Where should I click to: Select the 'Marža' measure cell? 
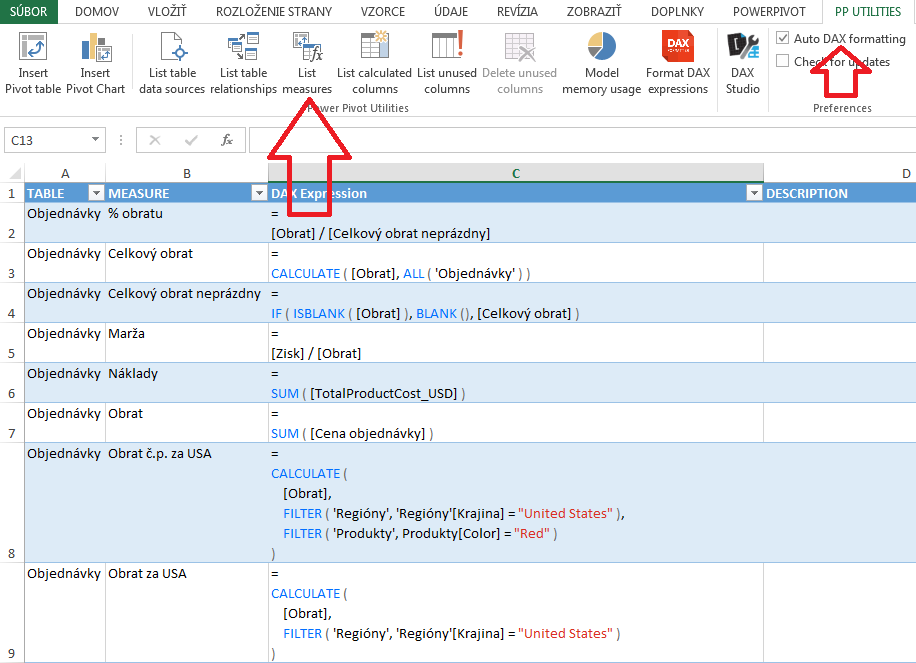point(187,342)
